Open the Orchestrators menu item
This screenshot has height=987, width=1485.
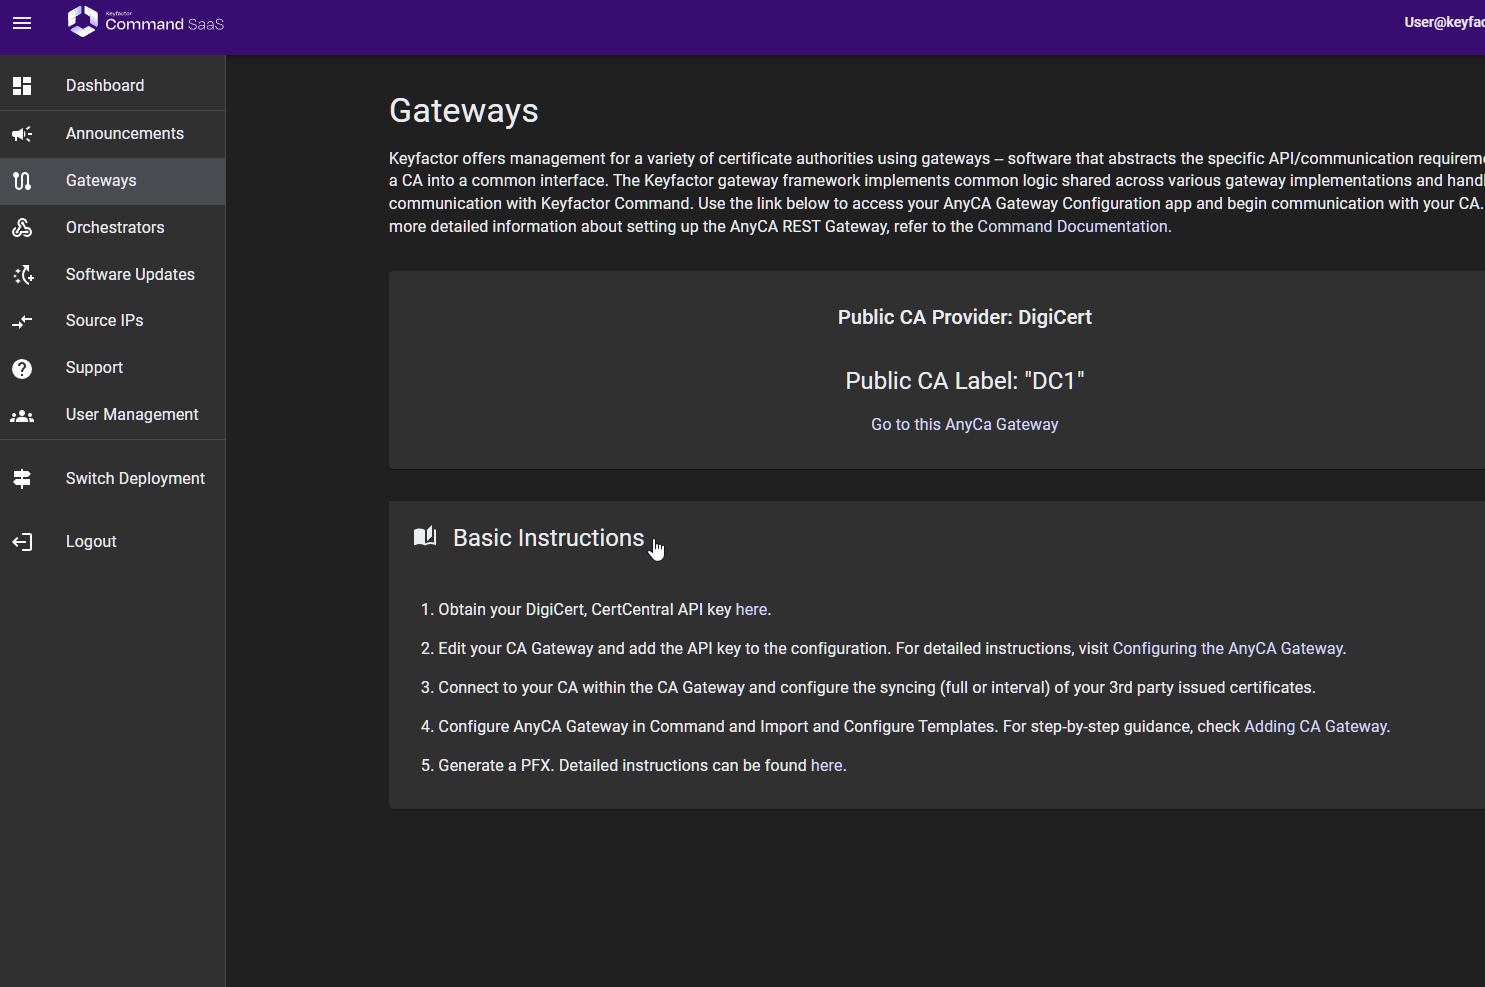tap(115, 228)
